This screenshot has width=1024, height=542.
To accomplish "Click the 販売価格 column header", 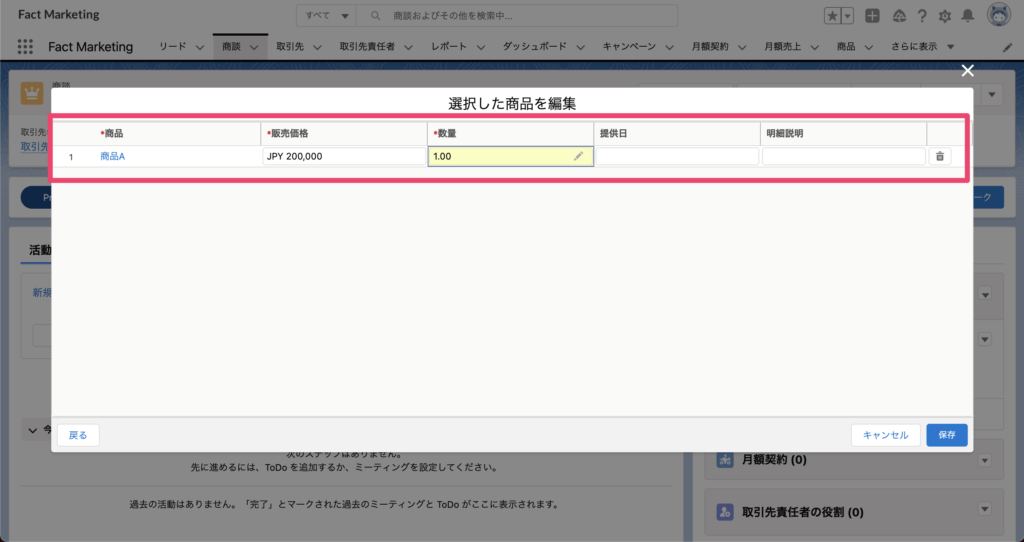I will 344,133.
